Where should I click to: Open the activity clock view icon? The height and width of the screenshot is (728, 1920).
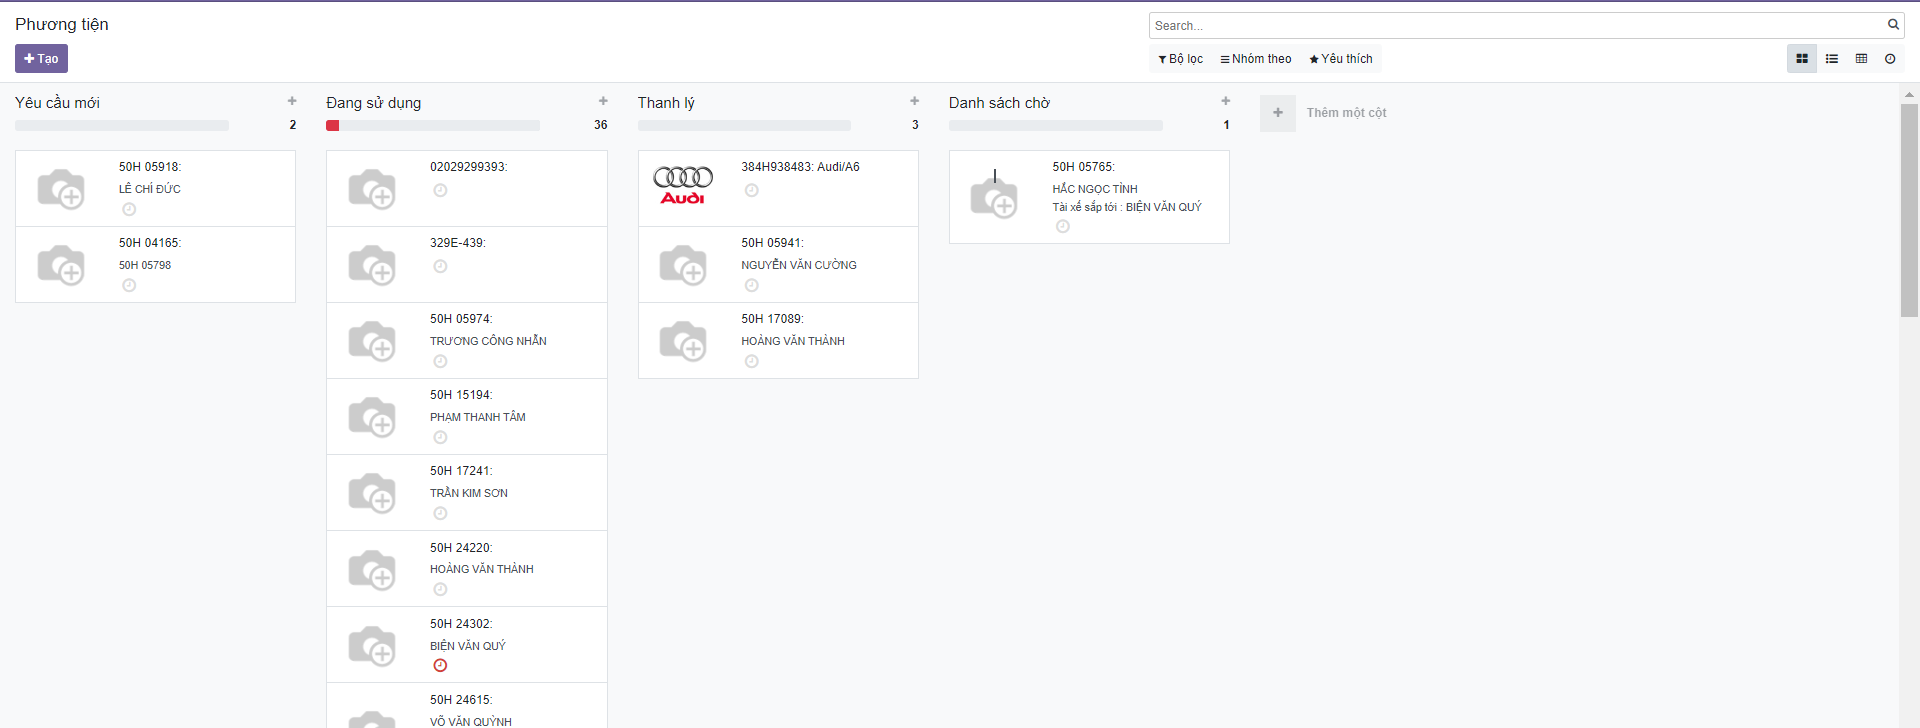click(x=1890, y=59)
